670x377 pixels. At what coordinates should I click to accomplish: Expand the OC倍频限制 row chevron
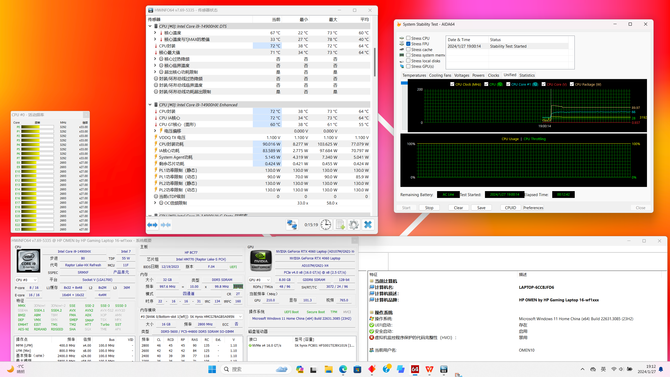(155, 203)
